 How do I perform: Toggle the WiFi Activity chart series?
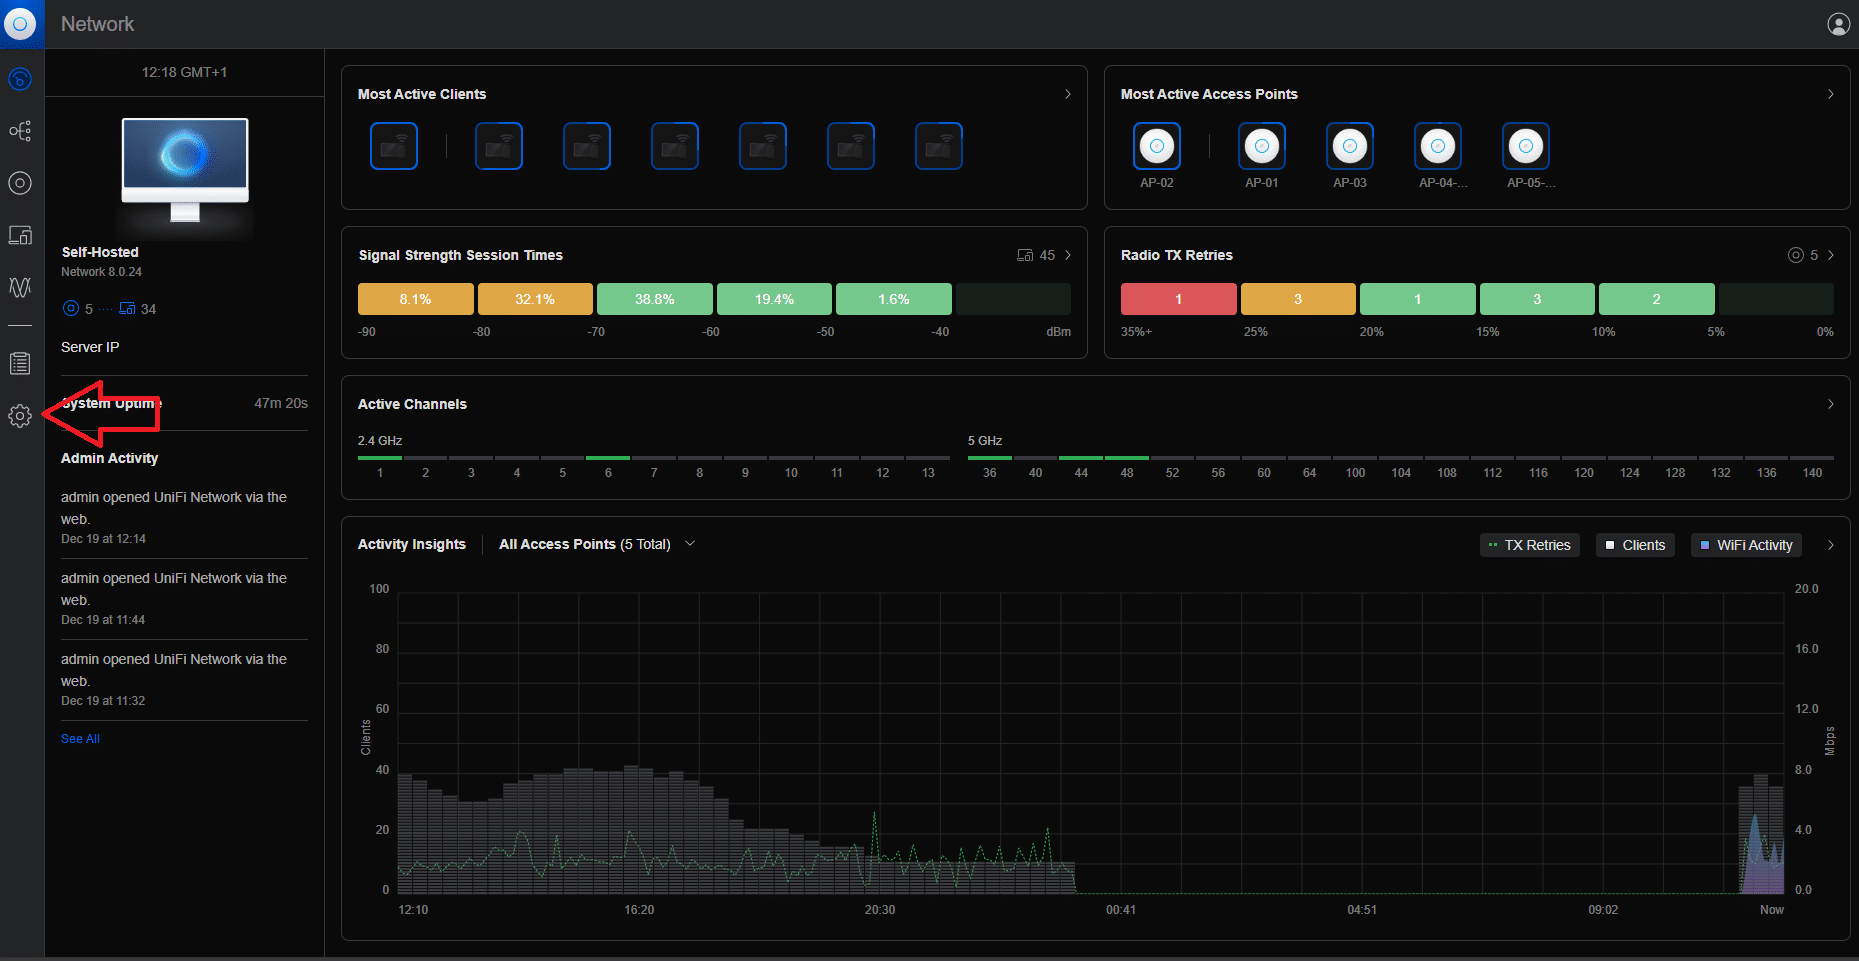coord(1746,545)
